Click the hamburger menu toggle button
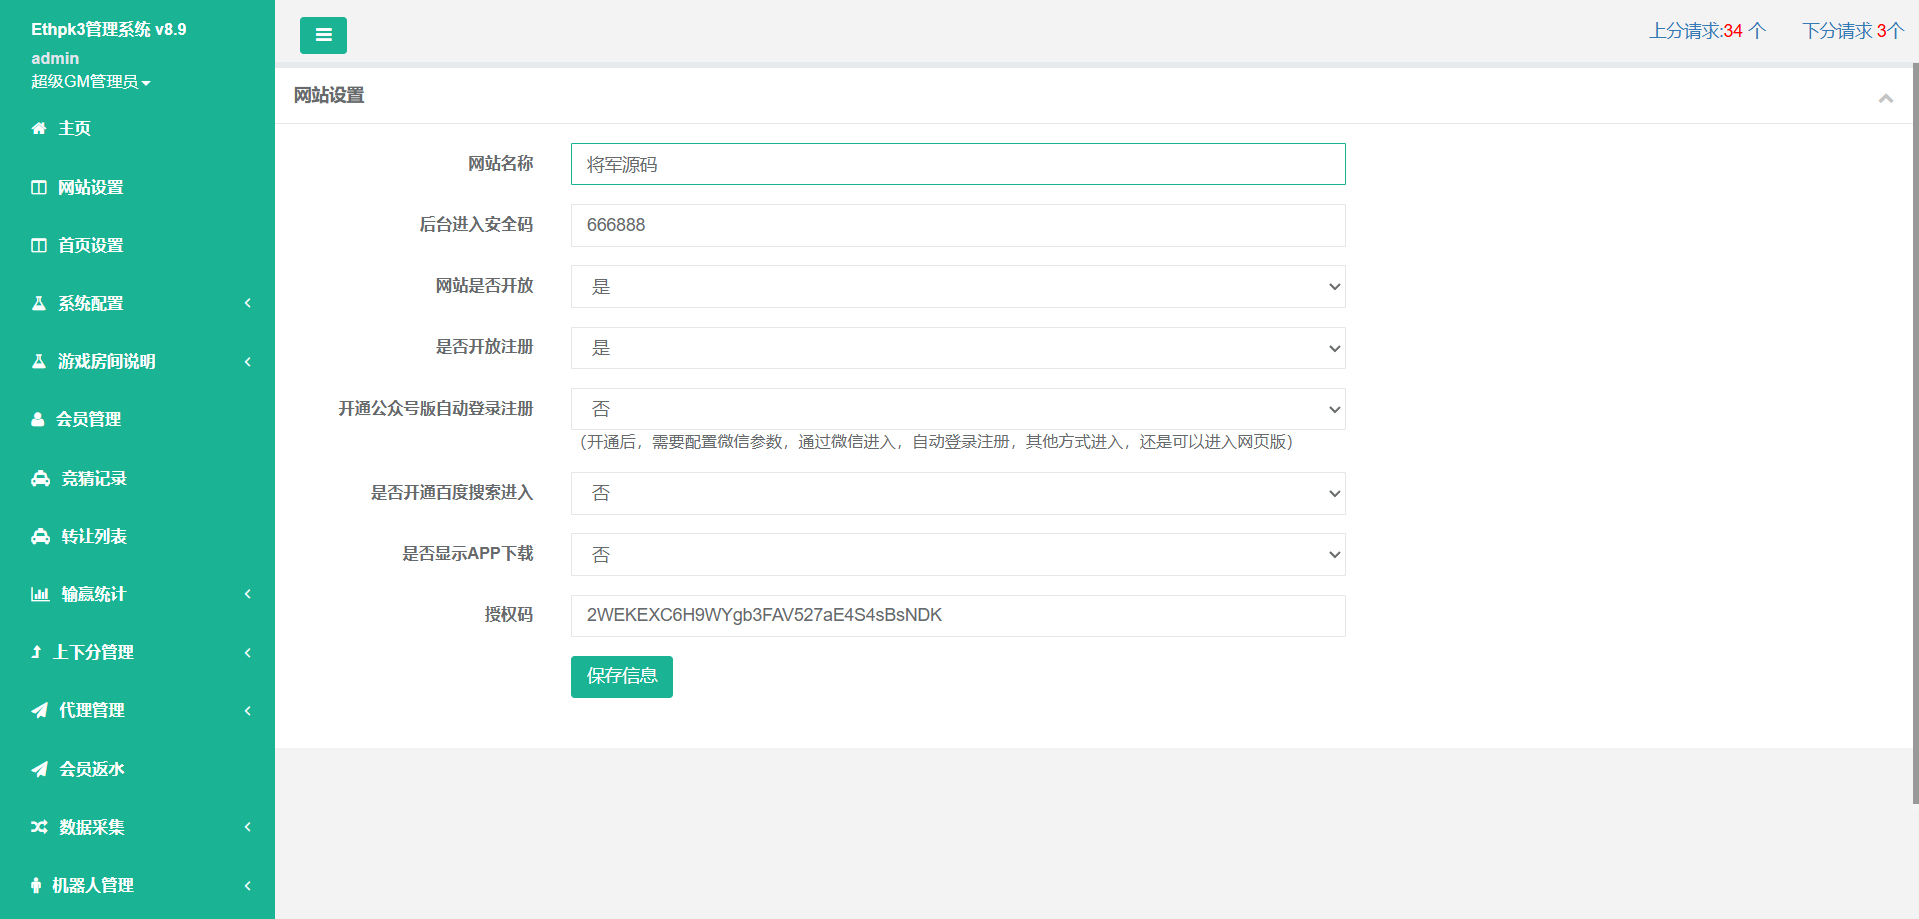 click(323, 35)
